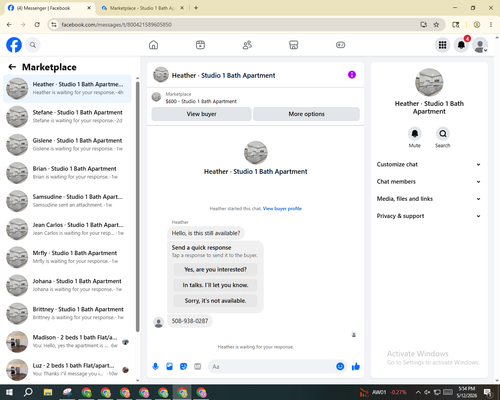
Task: Open the Brian conversation
Action: (67, 173)
